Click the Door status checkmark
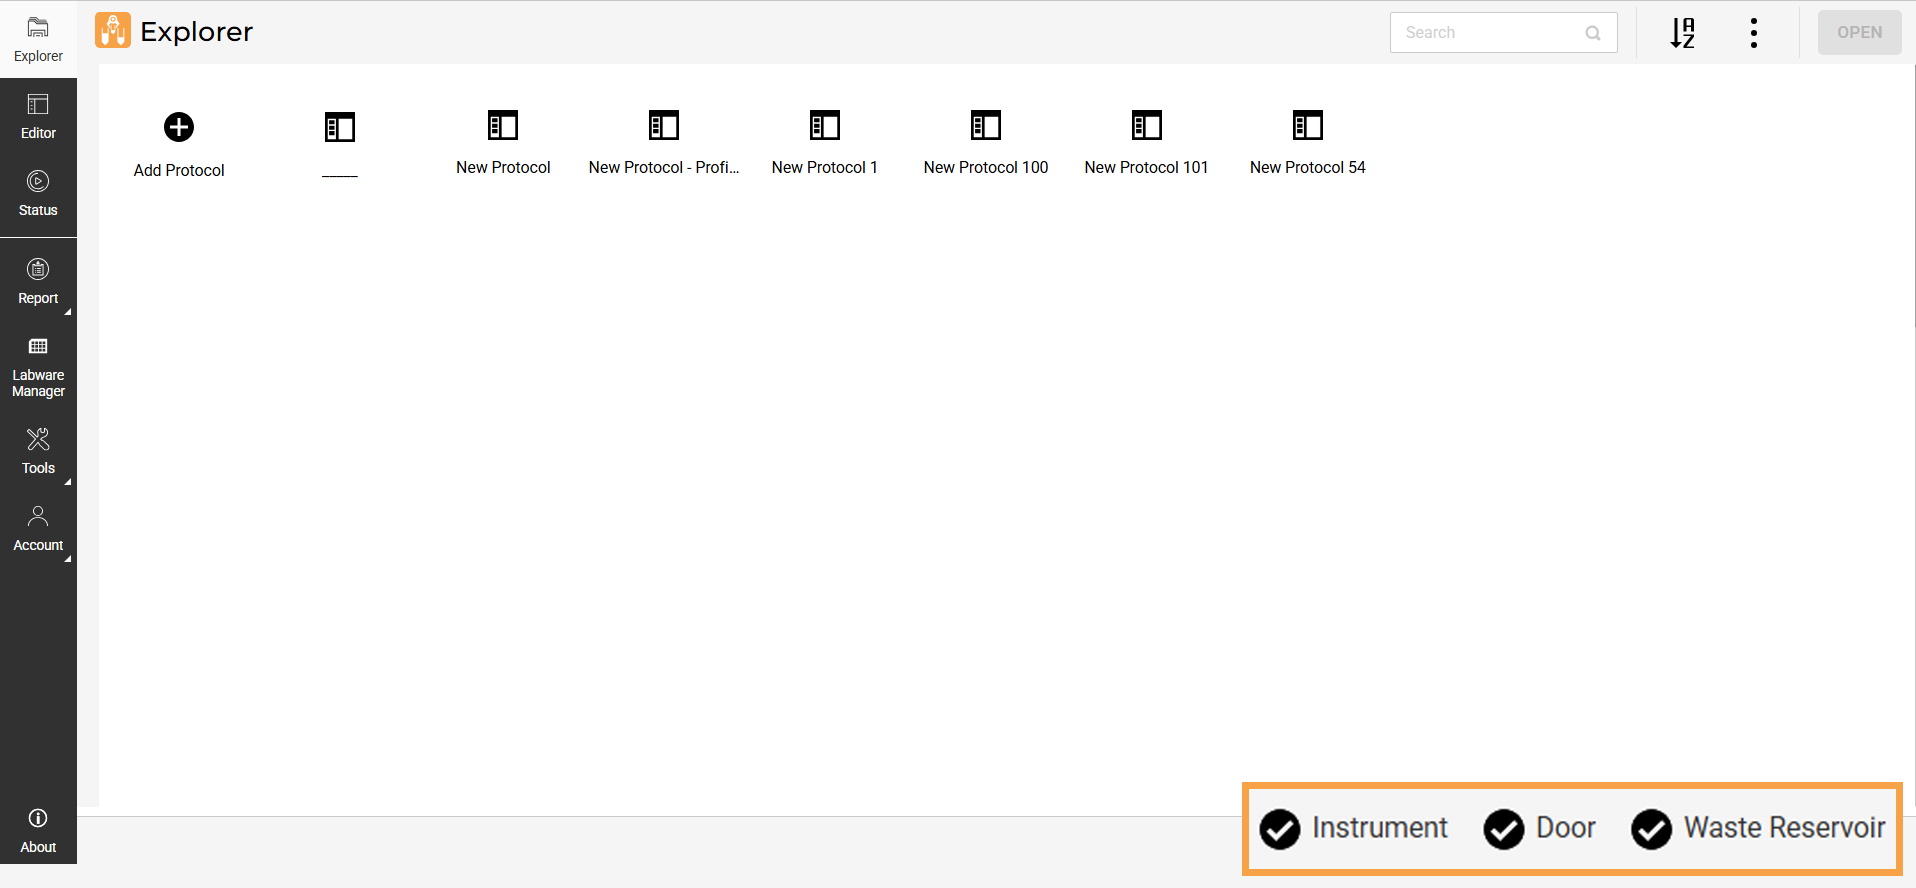The image size is (1916, 888). [1503, 829]
